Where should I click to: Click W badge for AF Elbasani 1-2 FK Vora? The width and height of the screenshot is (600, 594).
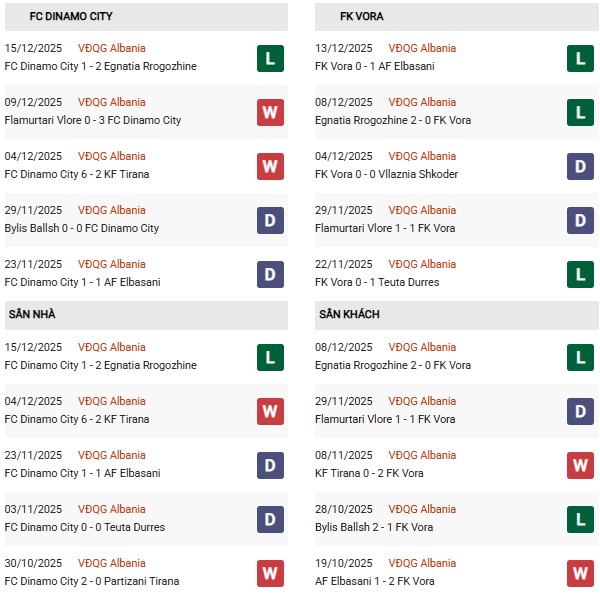[x=580, y=573]
